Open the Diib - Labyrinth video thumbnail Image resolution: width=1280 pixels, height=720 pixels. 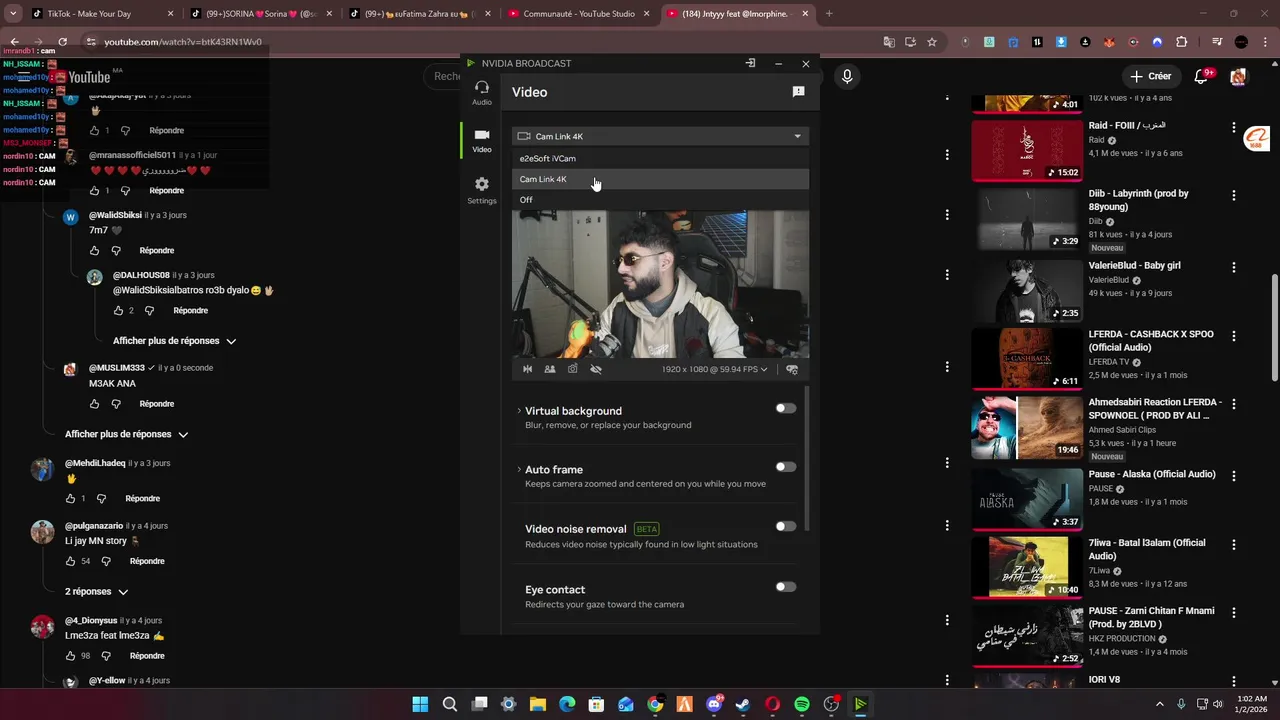(1027, 219)
